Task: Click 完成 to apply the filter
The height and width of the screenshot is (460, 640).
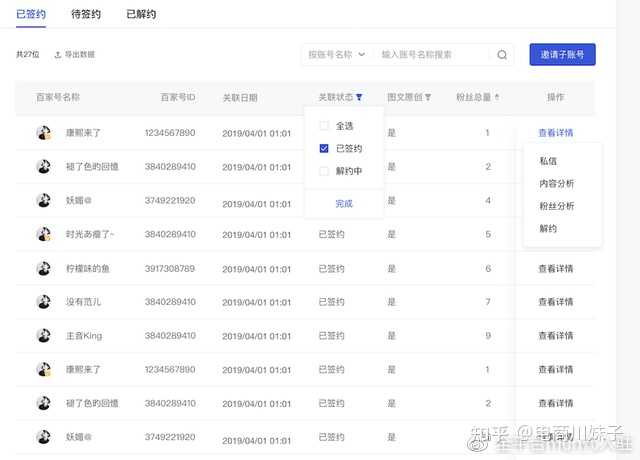Action: coord(344,203)
